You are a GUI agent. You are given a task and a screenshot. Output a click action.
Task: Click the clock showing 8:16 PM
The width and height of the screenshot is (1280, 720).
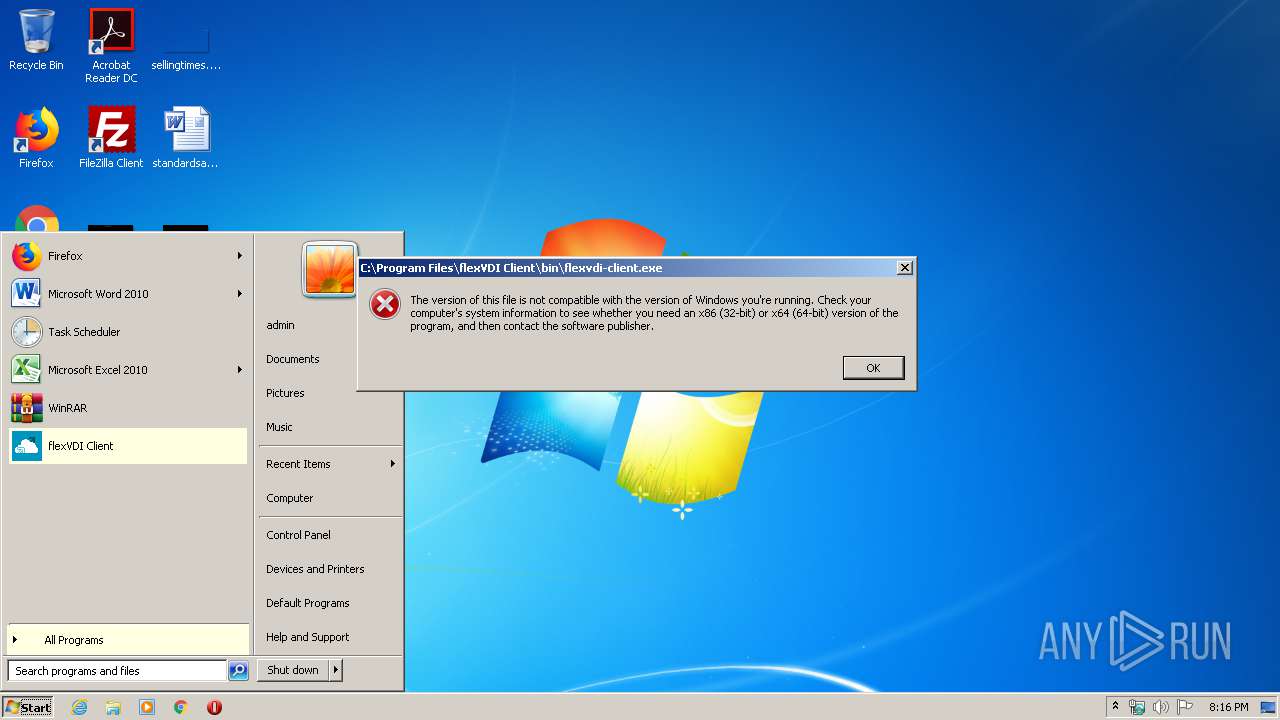tap(1228, 707)
